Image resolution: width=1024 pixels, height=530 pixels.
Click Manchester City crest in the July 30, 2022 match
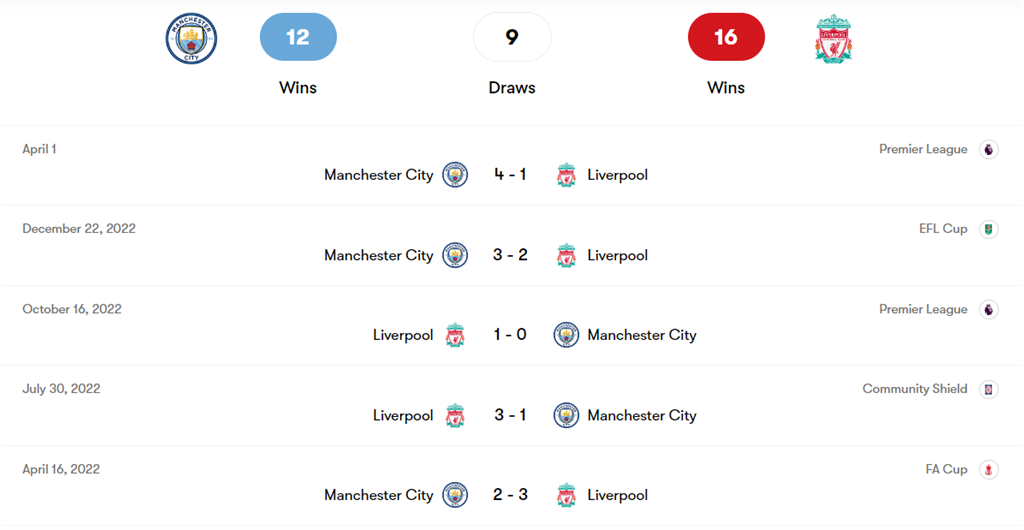(x=566, y=415)
